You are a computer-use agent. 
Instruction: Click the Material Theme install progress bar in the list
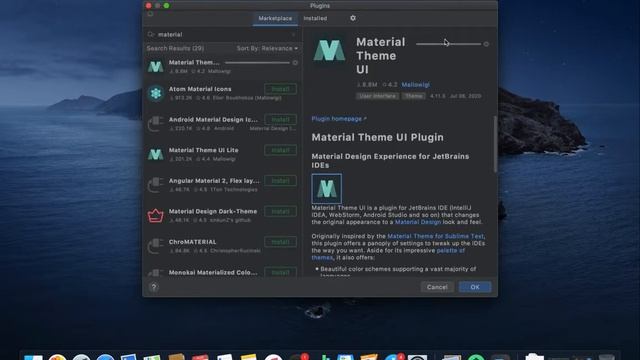tap(257, 62)
